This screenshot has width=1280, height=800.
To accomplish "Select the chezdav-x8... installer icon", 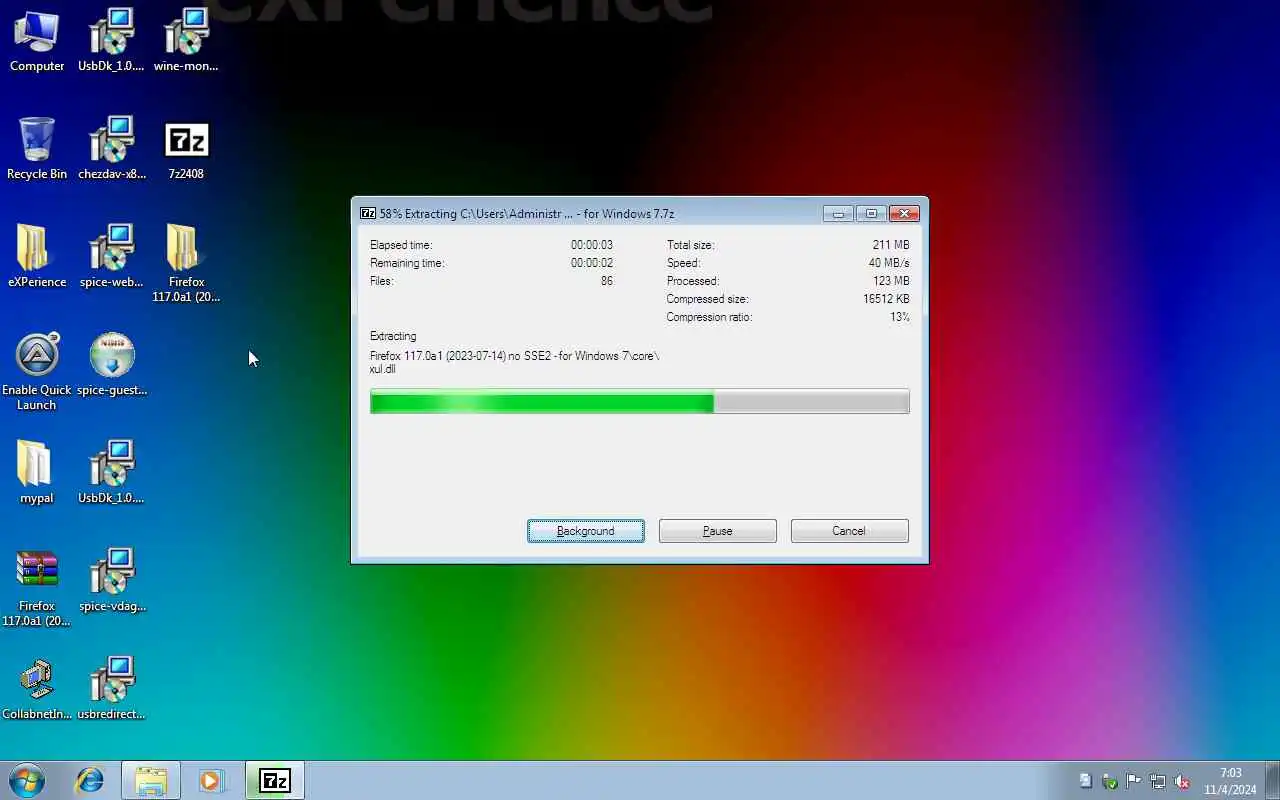I will point(112,149).
